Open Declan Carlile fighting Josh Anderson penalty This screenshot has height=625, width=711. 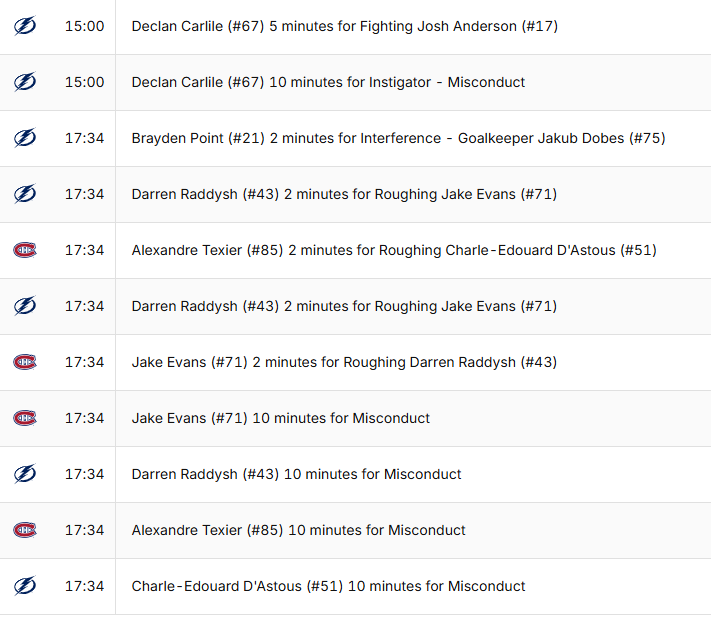[x=344, y=26]
